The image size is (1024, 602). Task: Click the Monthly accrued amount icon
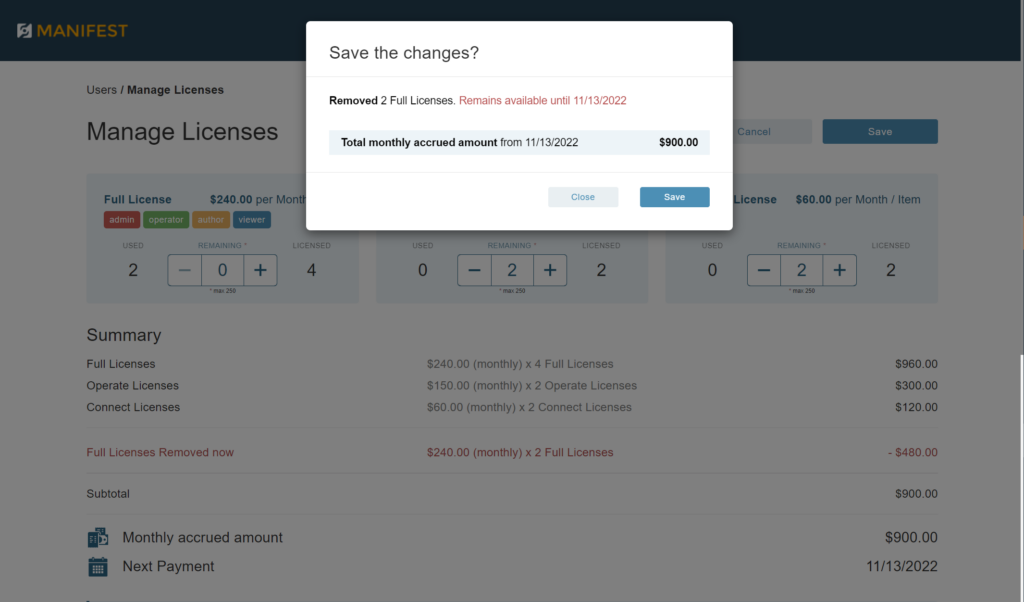(98, 537)
